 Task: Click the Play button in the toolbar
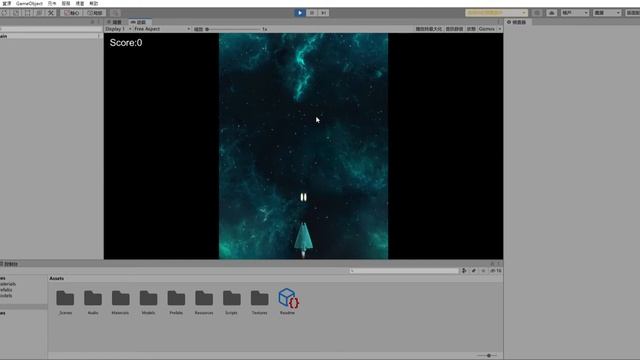coord(300,13)
